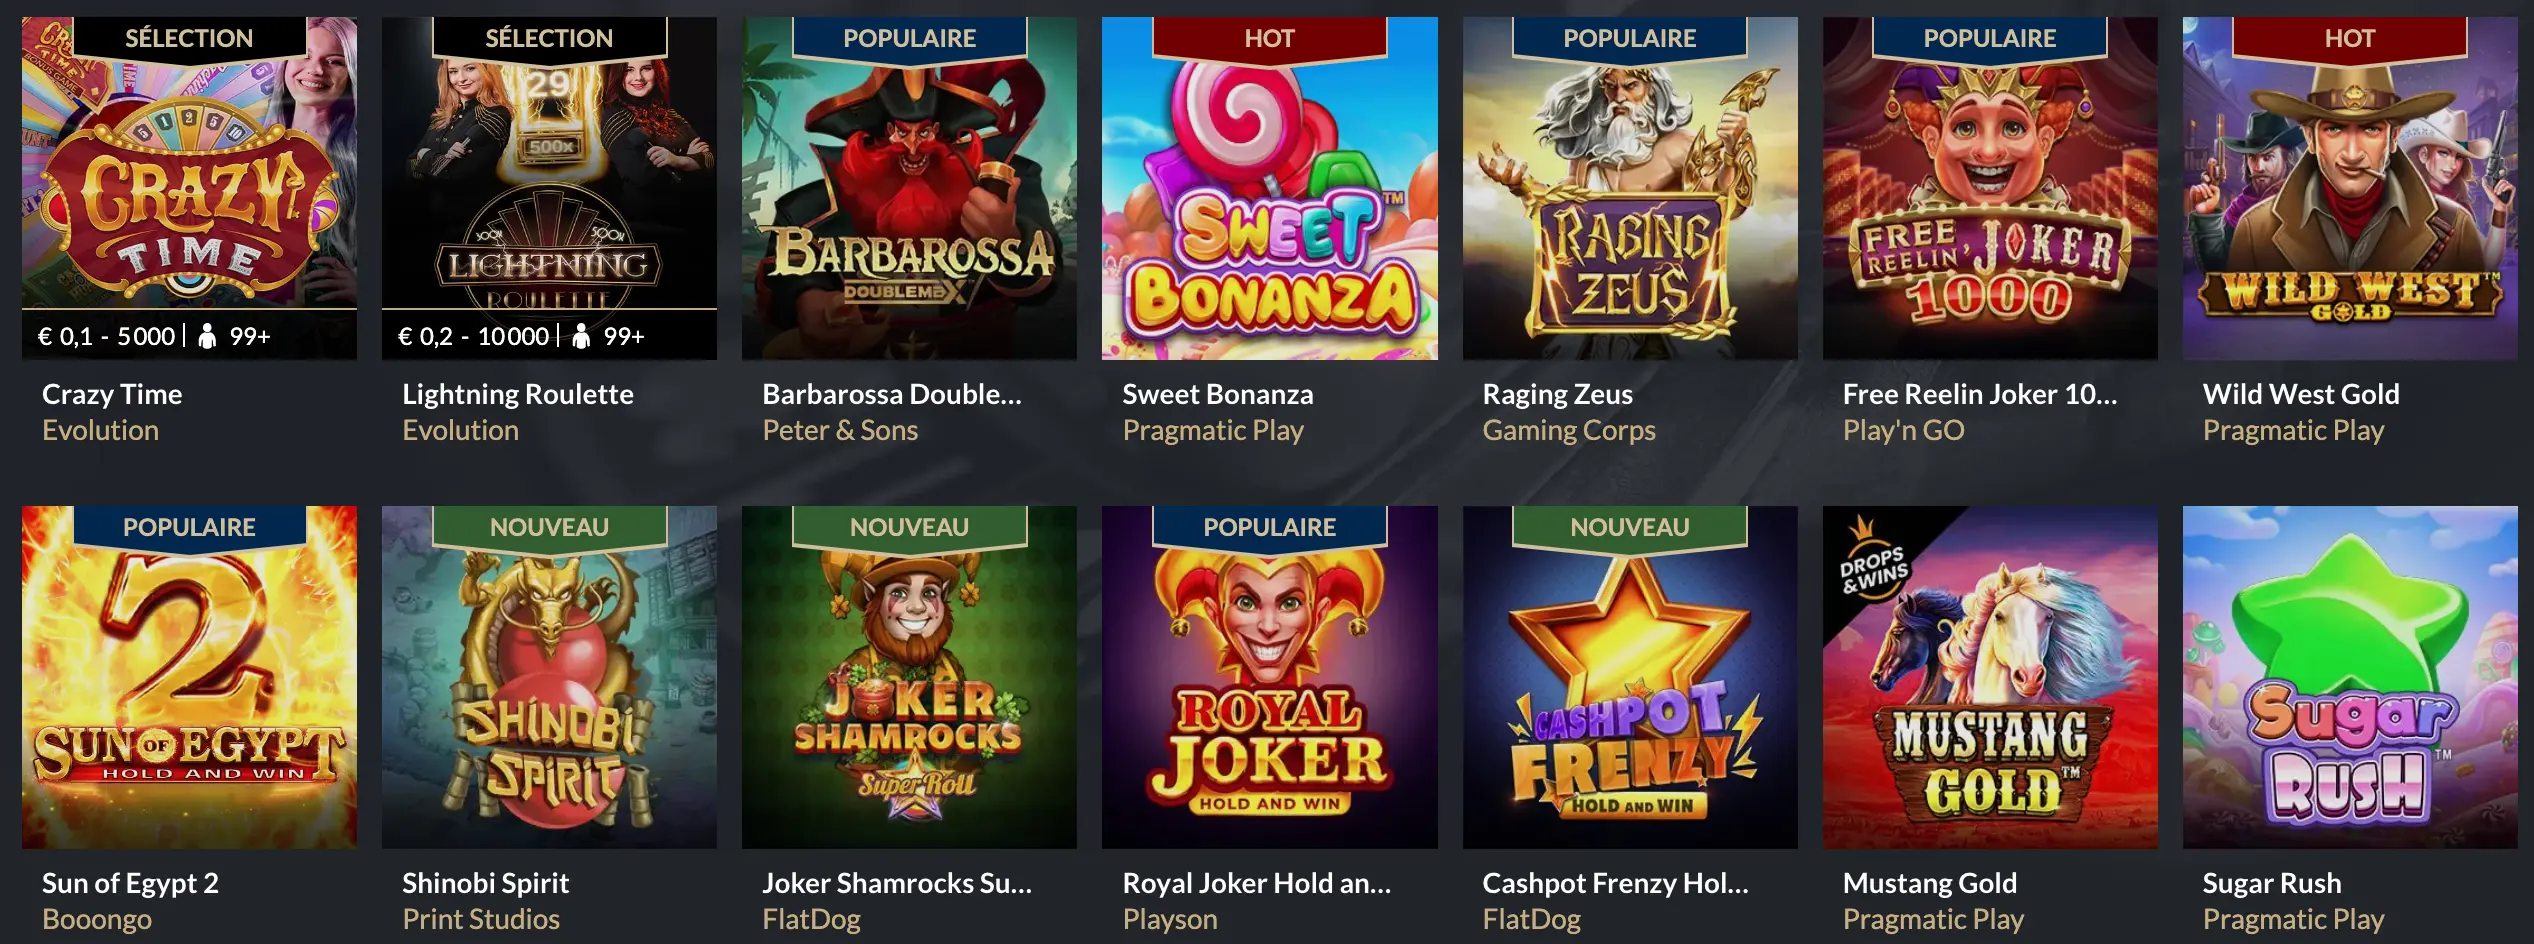The width and height of the screenshot is (2534, 944).
Task: Open Barbarossa DoubleMax pirate thumbnail
Action: pyautogui.click(x=909, y=190)
